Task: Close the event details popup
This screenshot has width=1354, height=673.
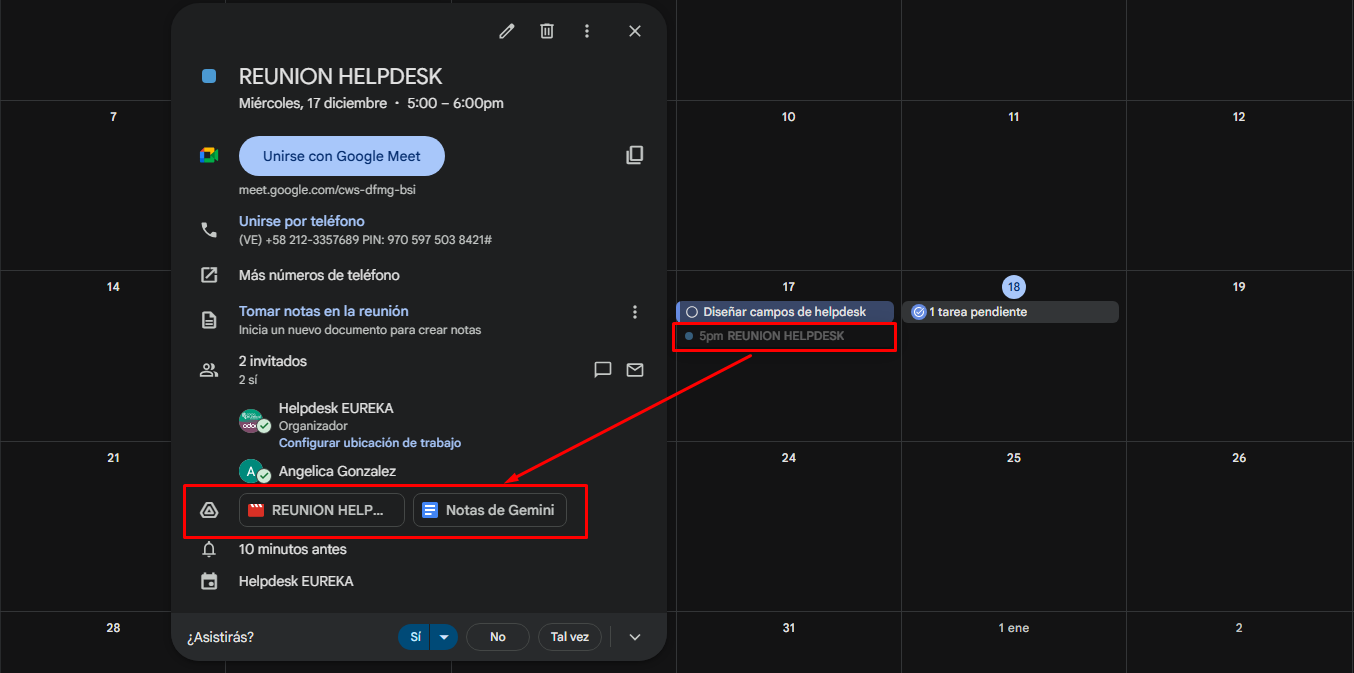Action: (635, 31)
